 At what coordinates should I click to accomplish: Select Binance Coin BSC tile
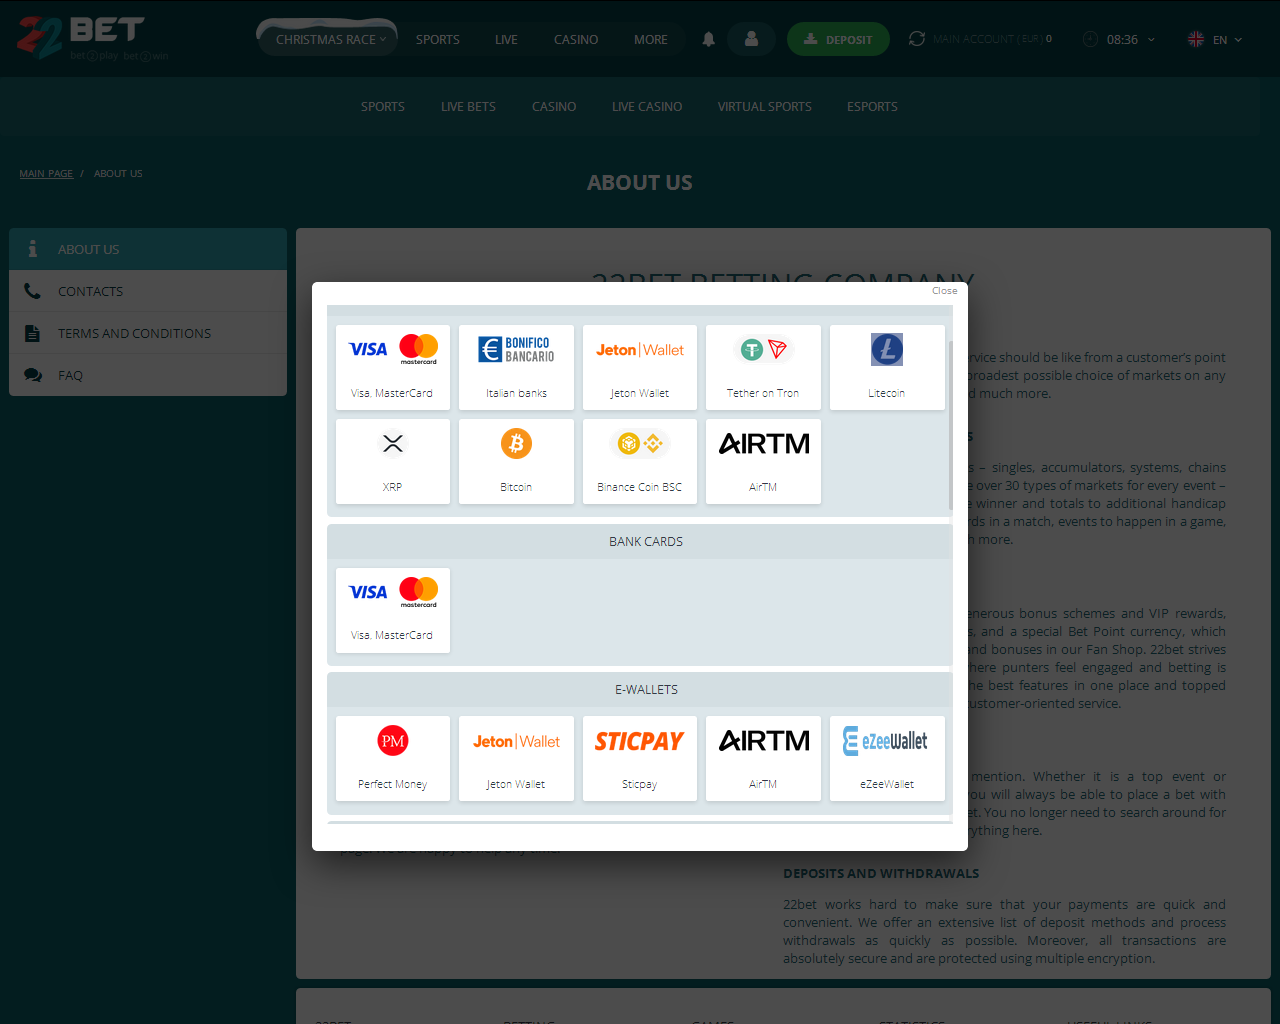pos(640,461)
